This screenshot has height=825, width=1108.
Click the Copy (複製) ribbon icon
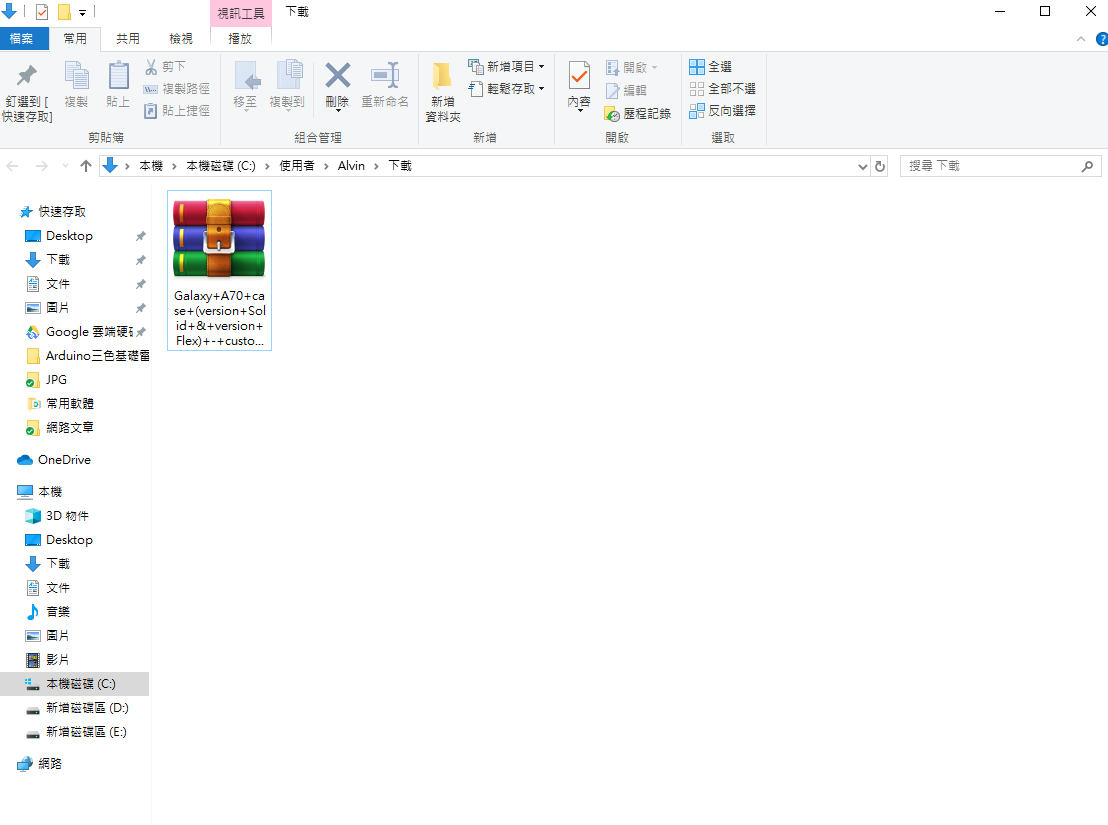(x=76, y=76)
